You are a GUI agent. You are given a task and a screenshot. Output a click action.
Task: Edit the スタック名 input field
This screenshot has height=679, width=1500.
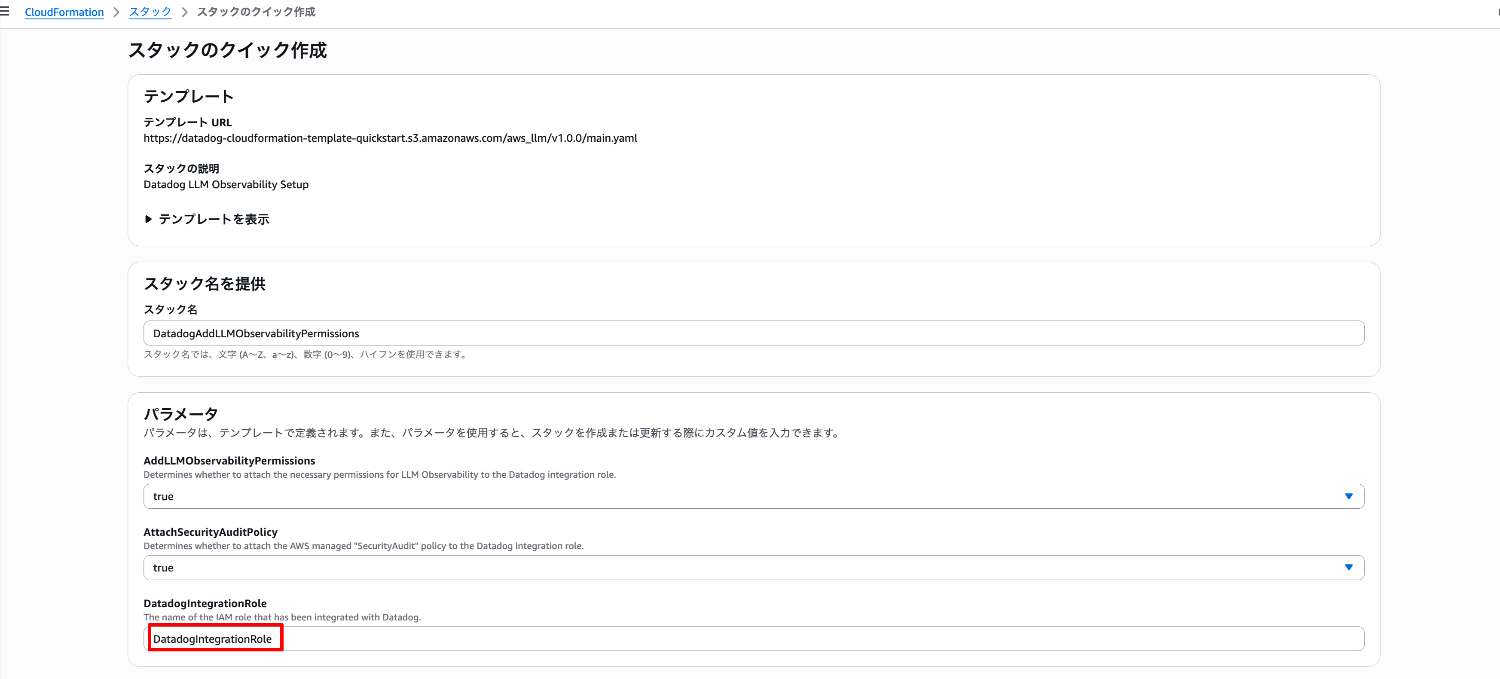(x=754, y=333)
